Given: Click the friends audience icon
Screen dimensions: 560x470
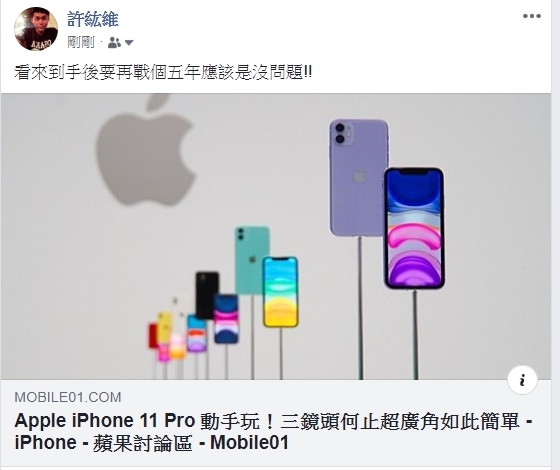Looking at the screenshot, I should coord(114,42).
